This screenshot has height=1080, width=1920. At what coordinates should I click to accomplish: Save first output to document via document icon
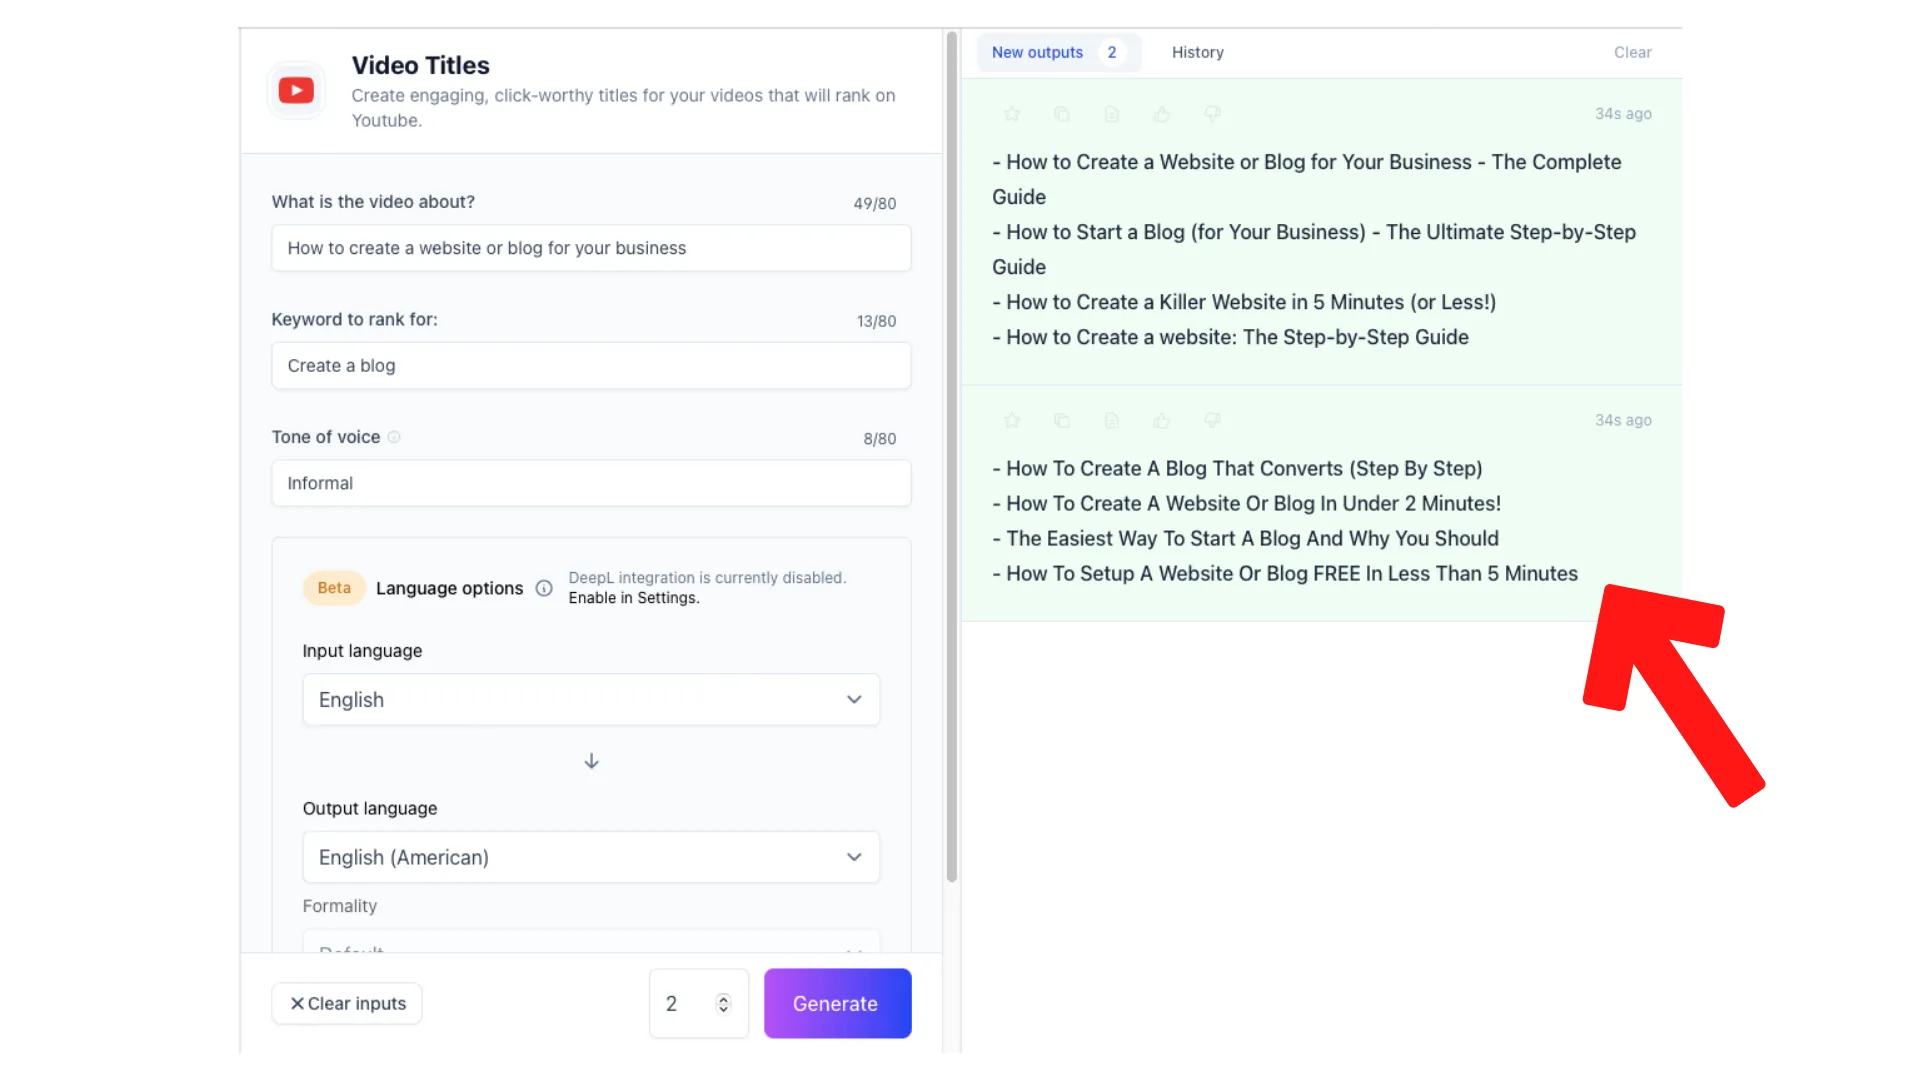[1112, 114]
